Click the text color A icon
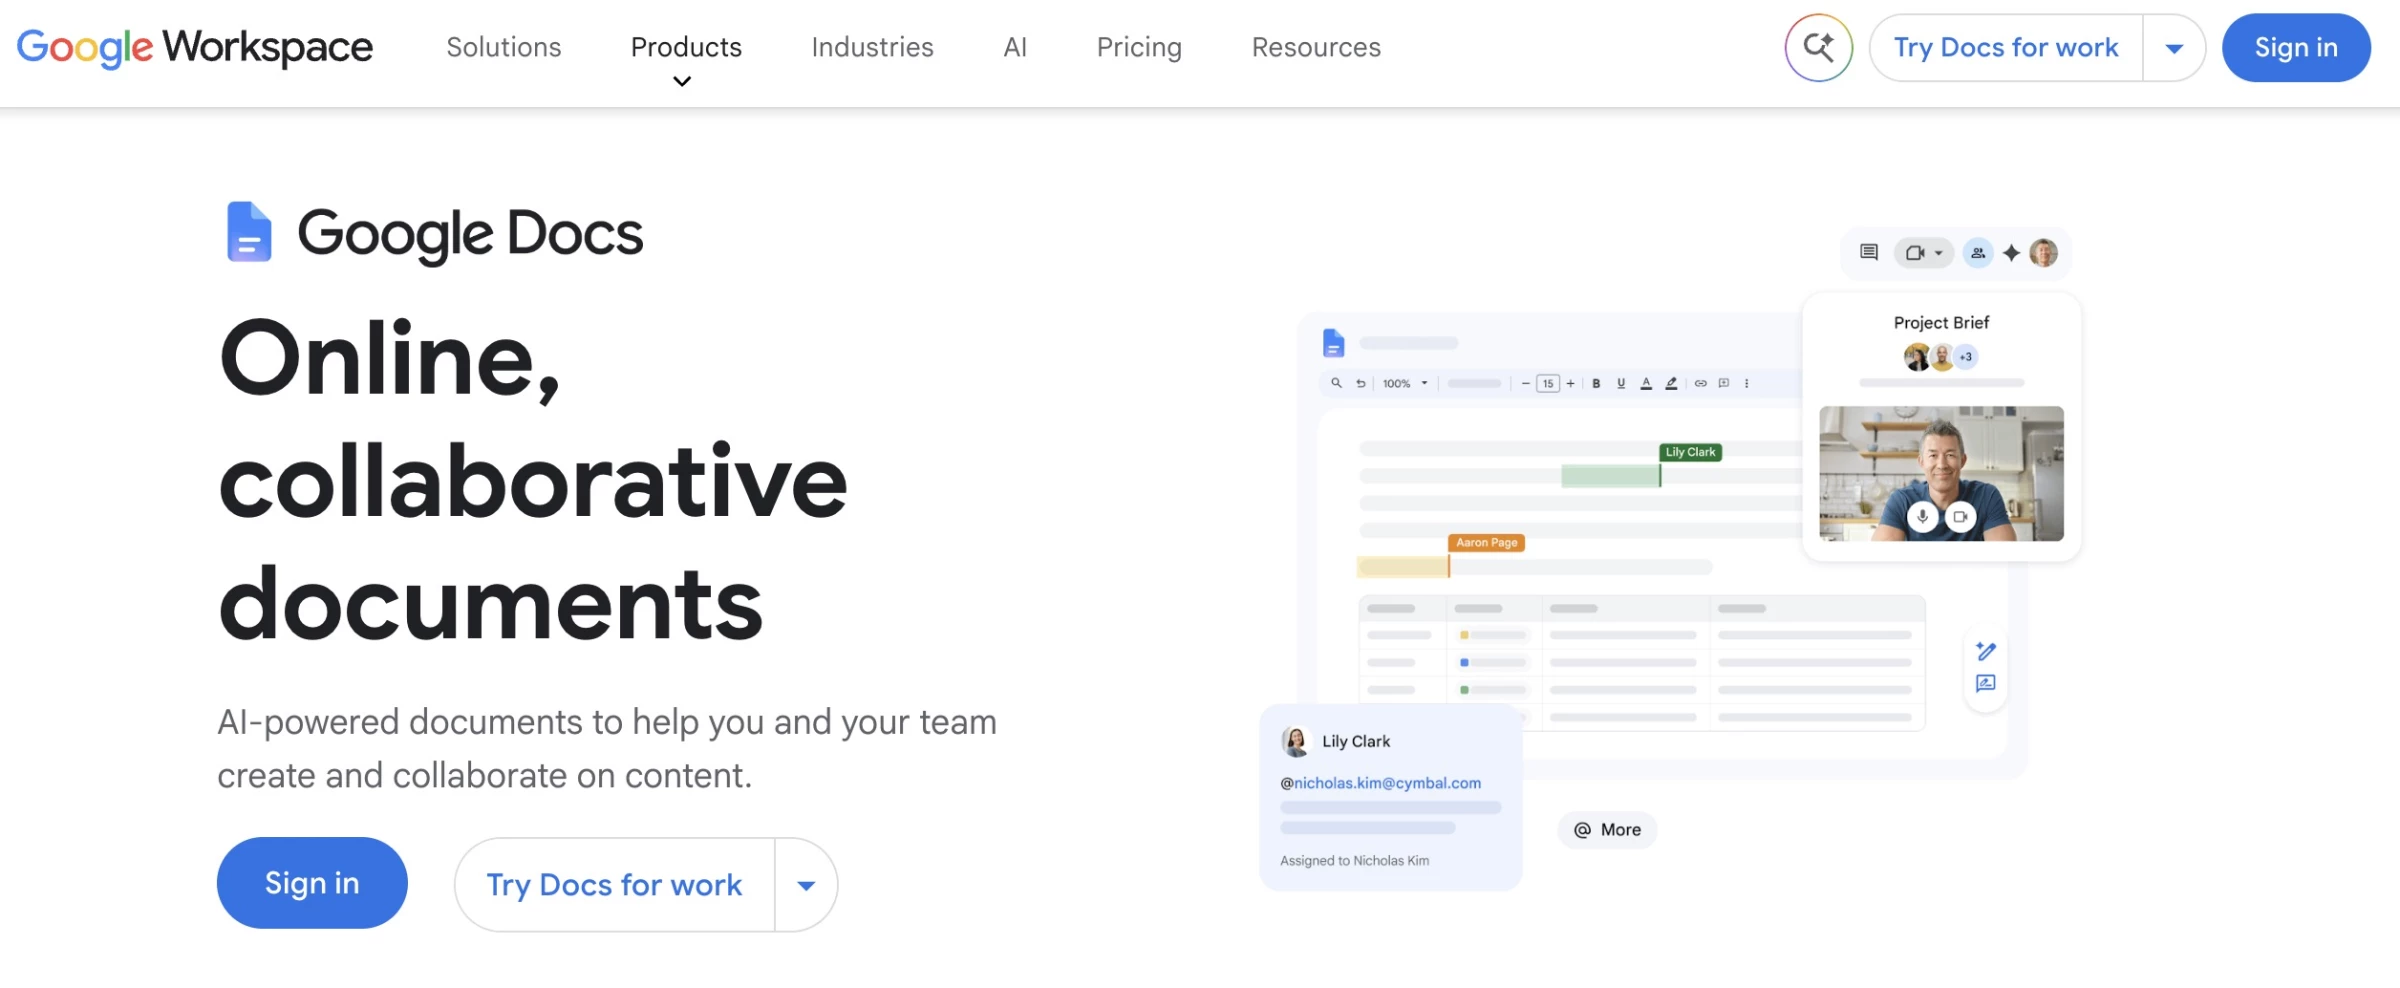 tap(1646, 383)
